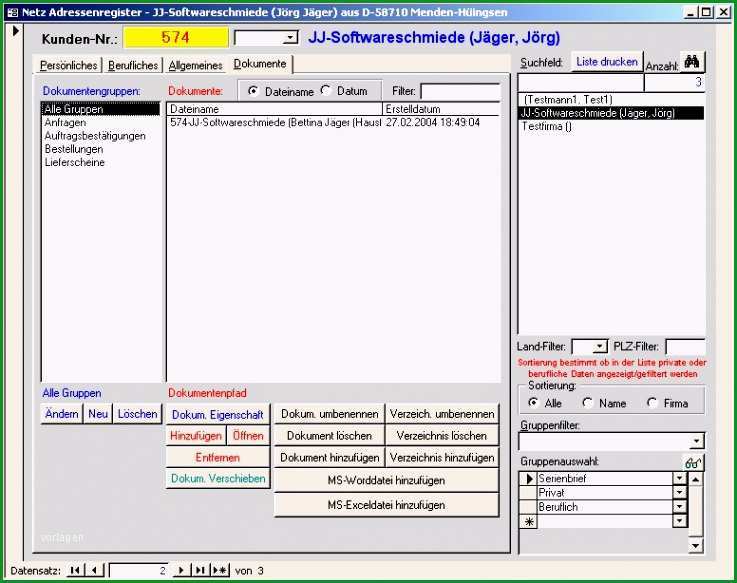Jump to last record navigation button
The width and height of the screenshot is (737, 583).
[200, 570]
